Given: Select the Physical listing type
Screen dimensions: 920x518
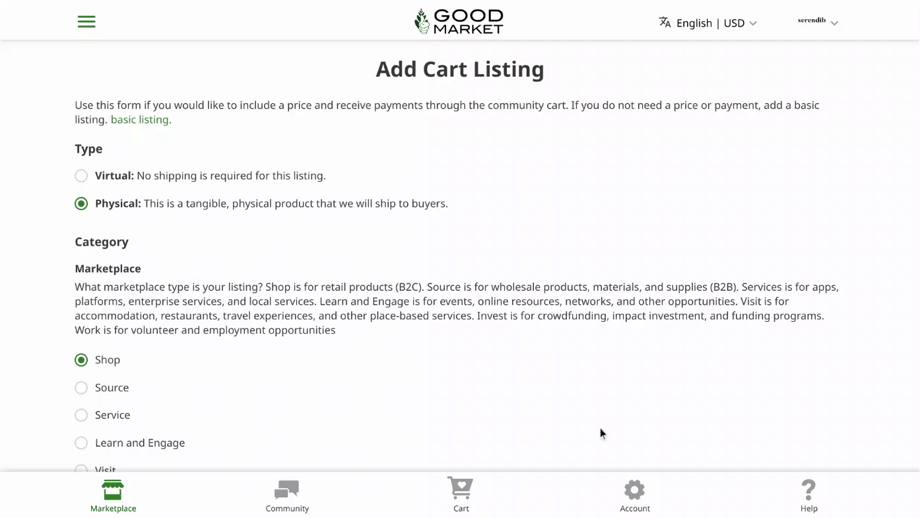Looking at the screenshot, I should 81,204.
